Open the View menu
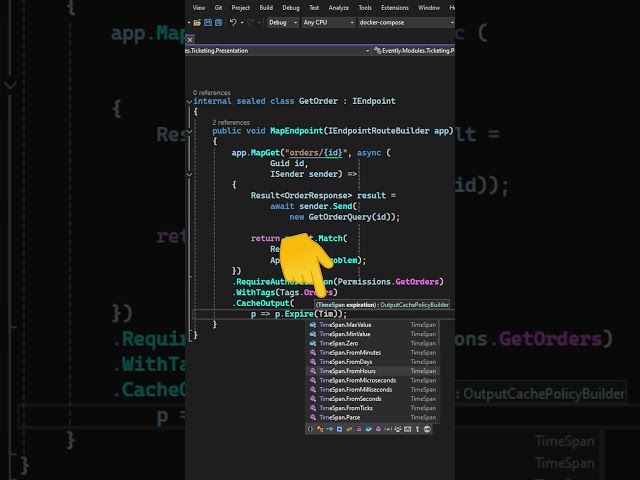This screenshot has height=480, width=640. (199, 8)
